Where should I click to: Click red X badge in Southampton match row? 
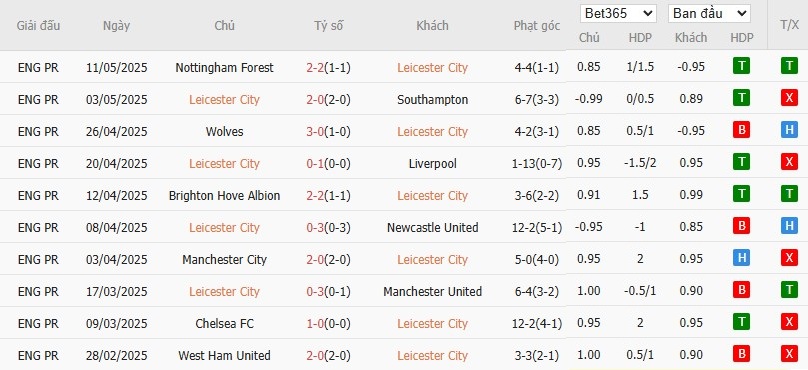789,98
